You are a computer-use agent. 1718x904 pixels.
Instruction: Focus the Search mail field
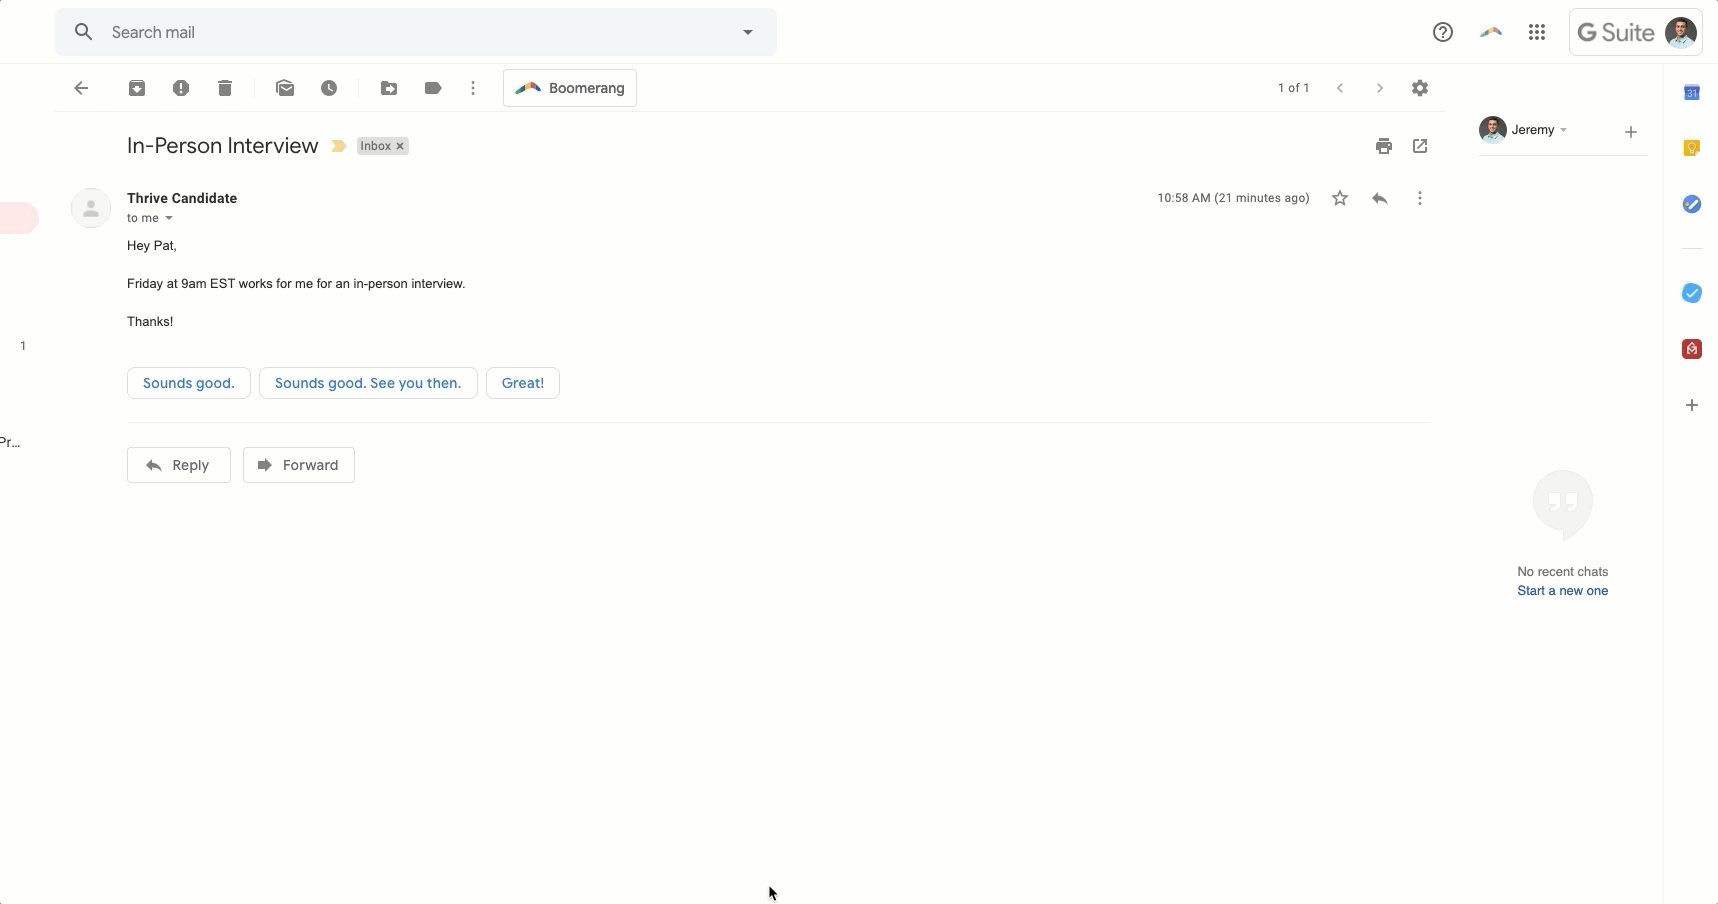416,32
